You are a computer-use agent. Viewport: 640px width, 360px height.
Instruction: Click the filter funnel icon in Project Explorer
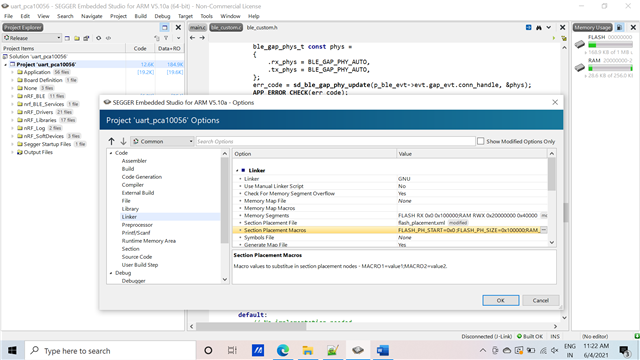(x=166, y=38)
